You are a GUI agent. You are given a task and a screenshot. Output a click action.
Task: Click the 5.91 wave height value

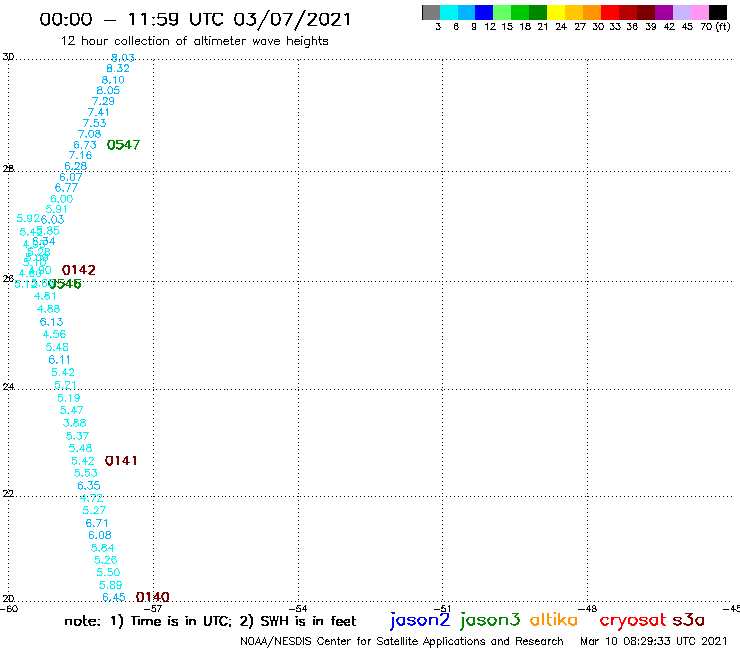click(57, 209)
